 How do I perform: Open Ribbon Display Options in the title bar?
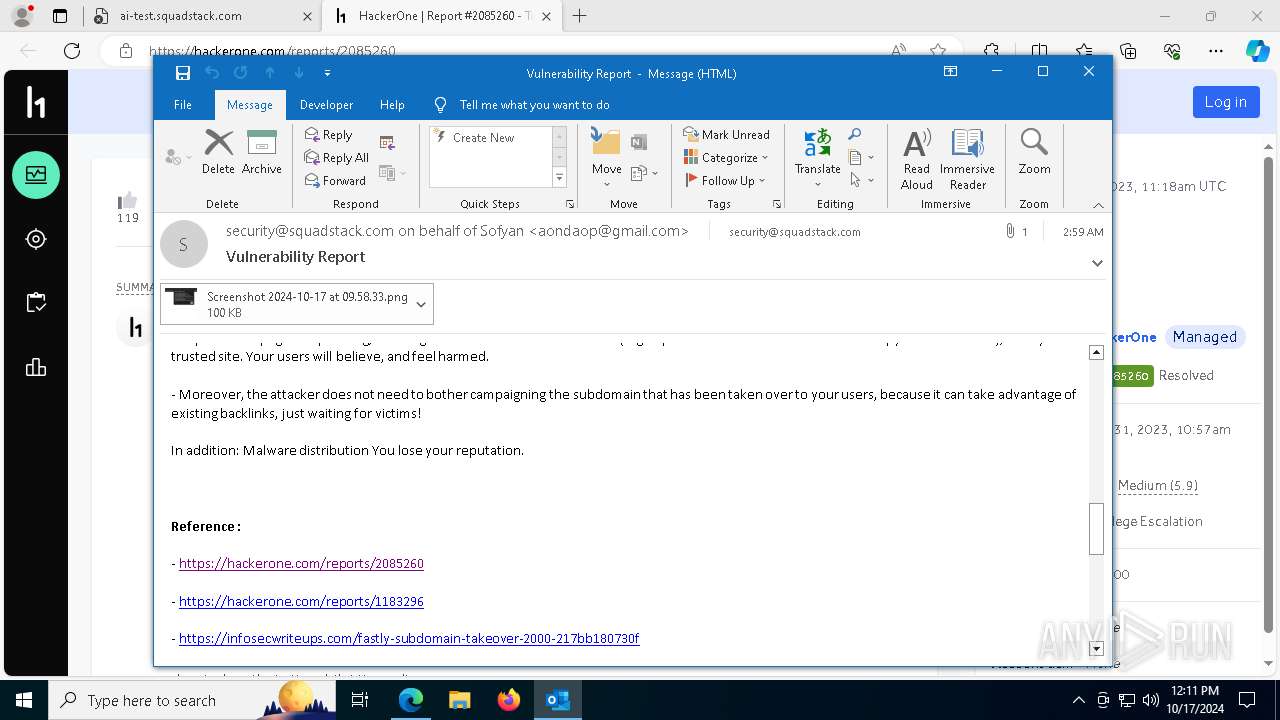click(x=950, y=72)
